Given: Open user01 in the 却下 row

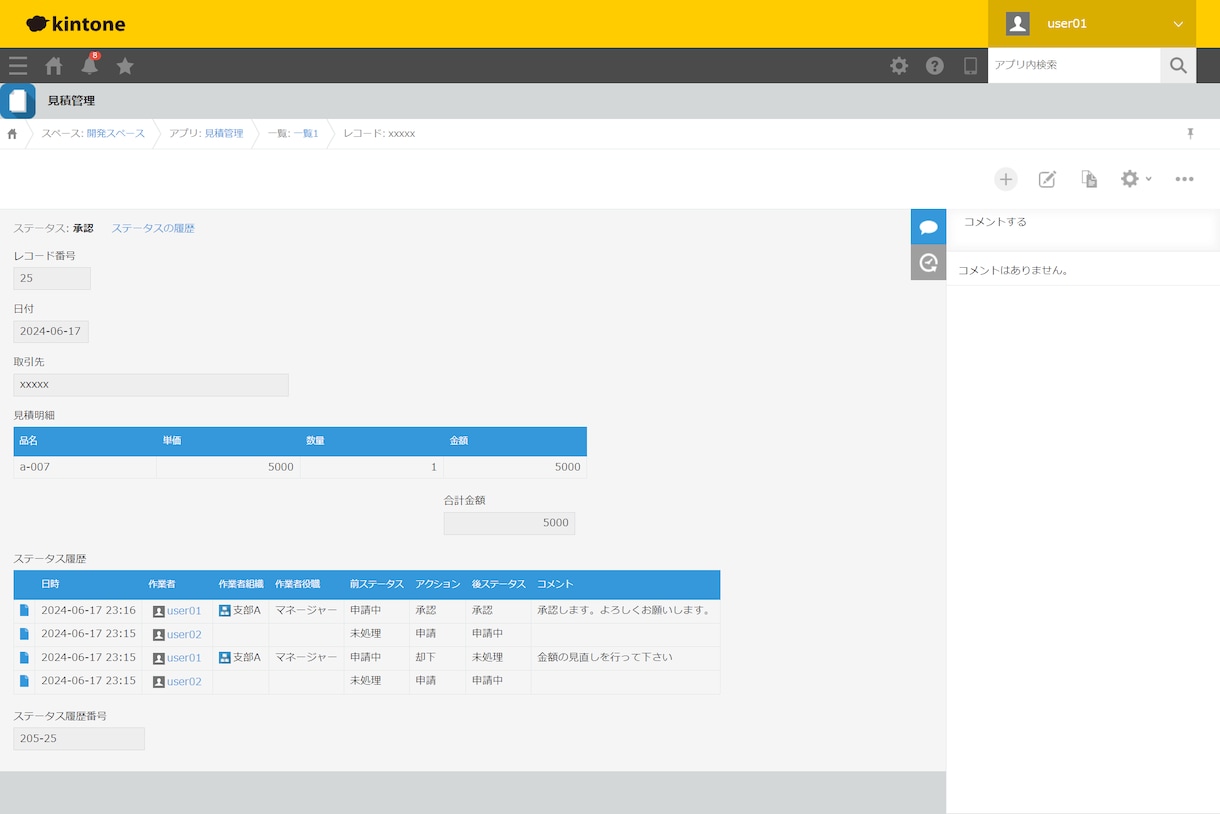Looking at the screenshot, I should coord(184,658).
